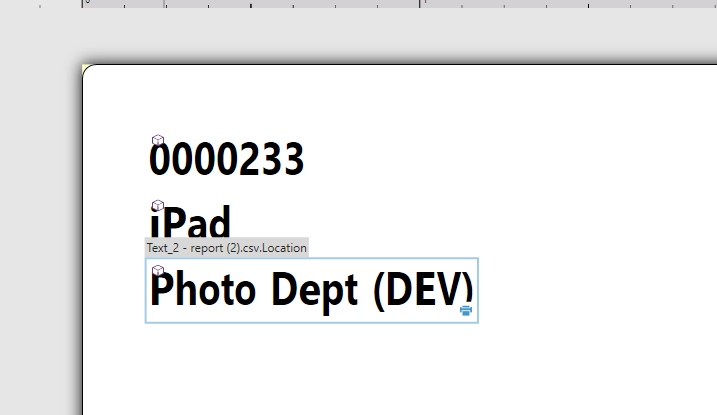Click the Text_2 - report (2).csv.Location tooltip label

coord(227,248)
